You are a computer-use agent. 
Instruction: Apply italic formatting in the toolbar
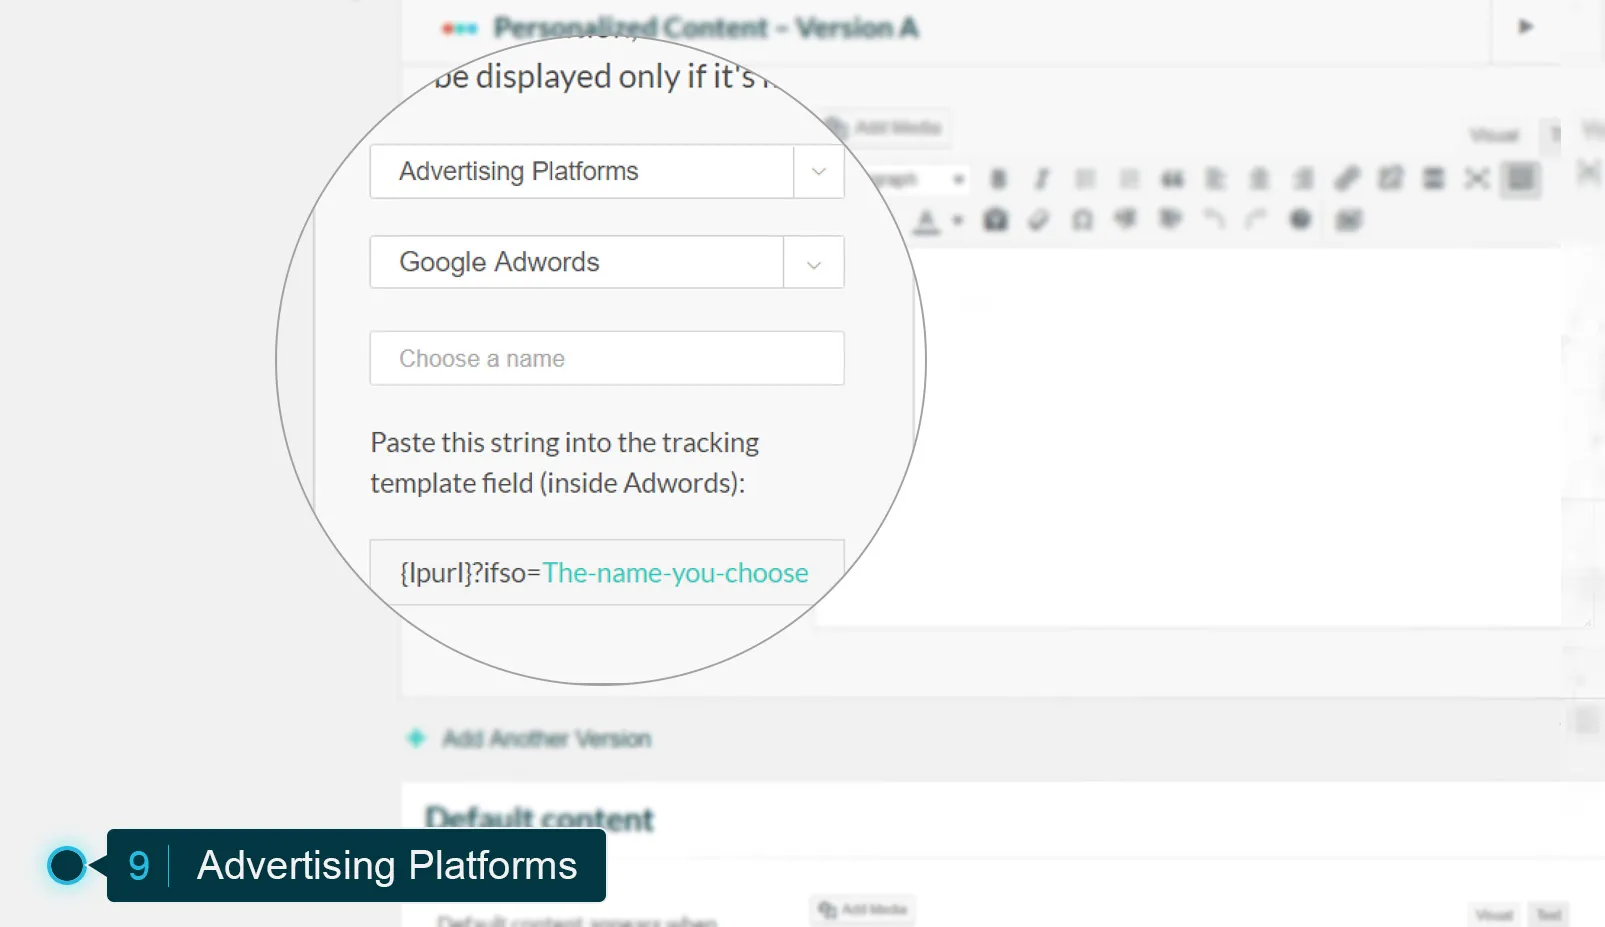[1041, 179]
